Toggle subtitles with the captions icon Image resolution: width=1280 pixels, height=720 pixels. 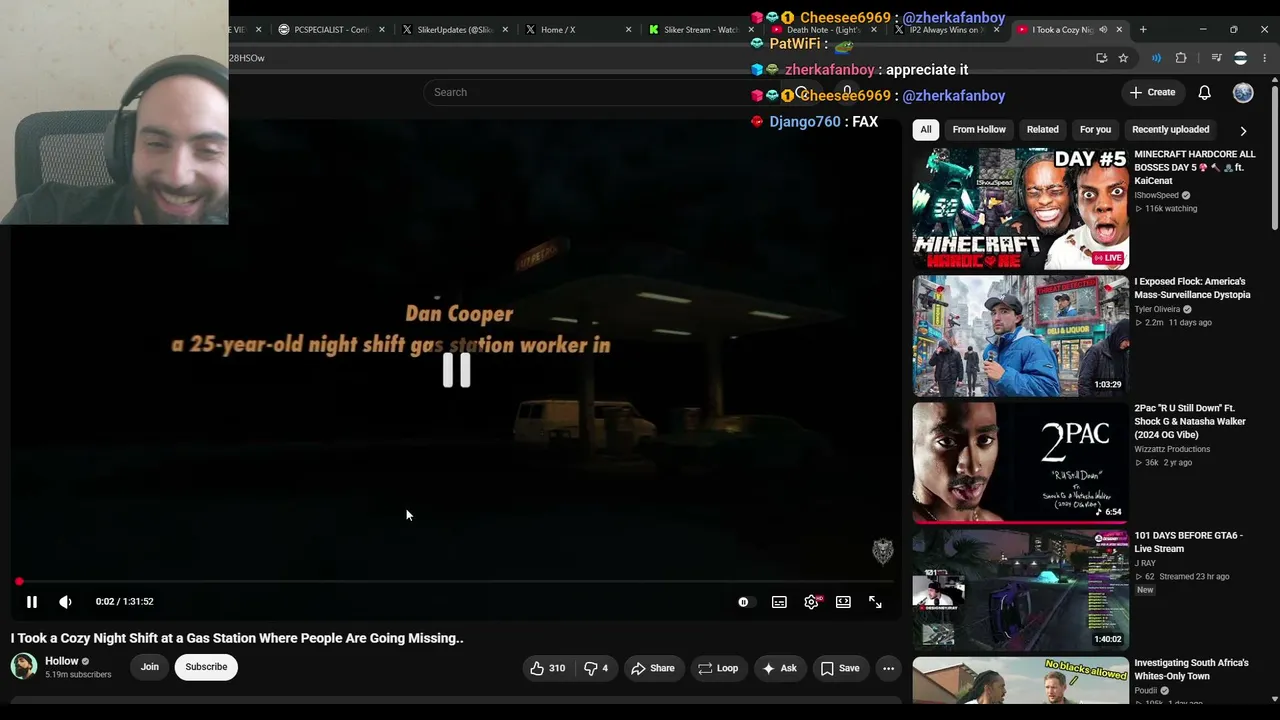(779, 602)
